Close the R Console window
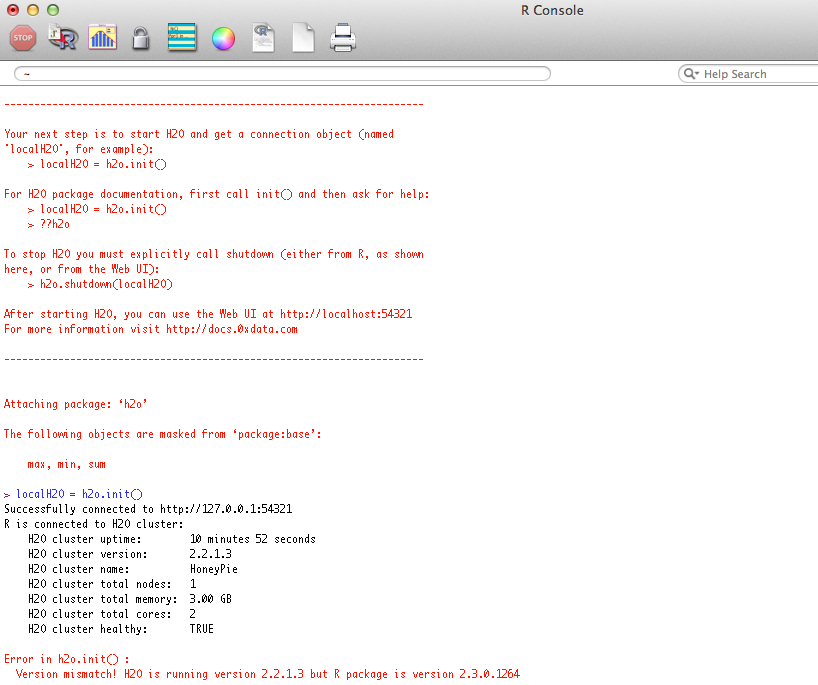The height and width of the screenshot is (685, 818). [x=13, y=10]
